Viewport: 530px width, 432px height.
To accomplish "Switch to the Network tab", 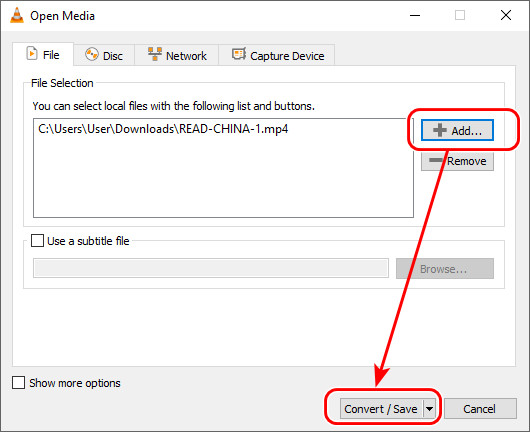I will pyautogui.click(x=177, y=55).
